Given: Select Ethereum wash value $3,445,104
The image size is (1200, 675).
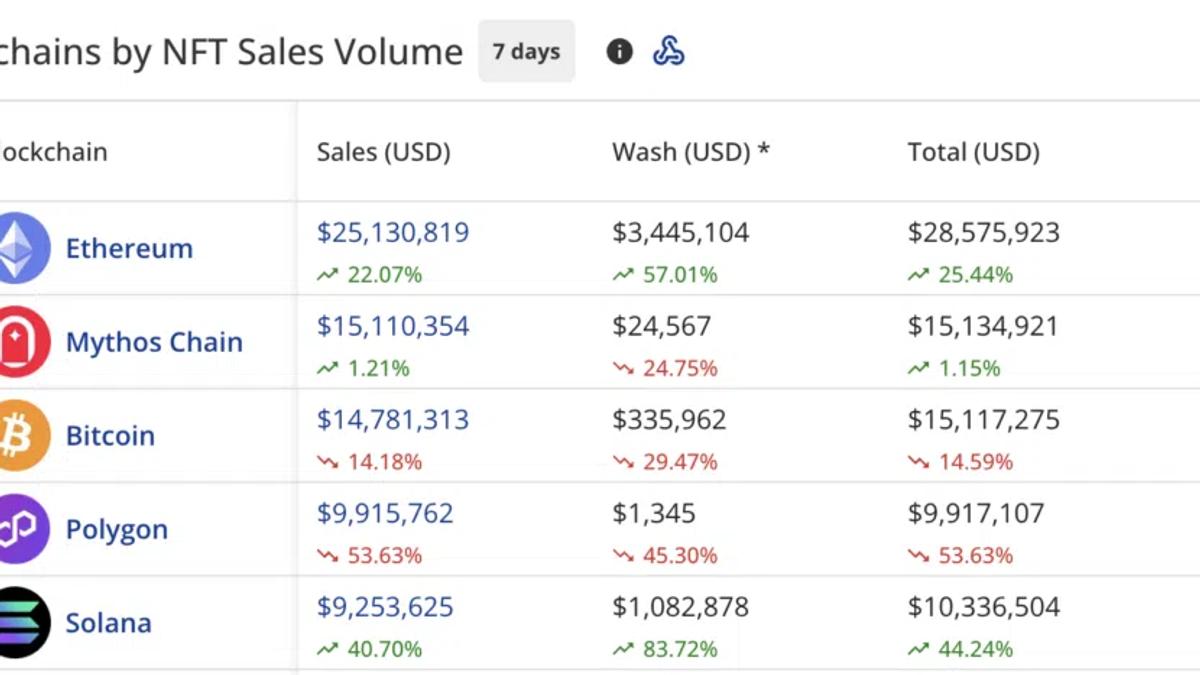Looking at the screenshot, I should point(681,233).
